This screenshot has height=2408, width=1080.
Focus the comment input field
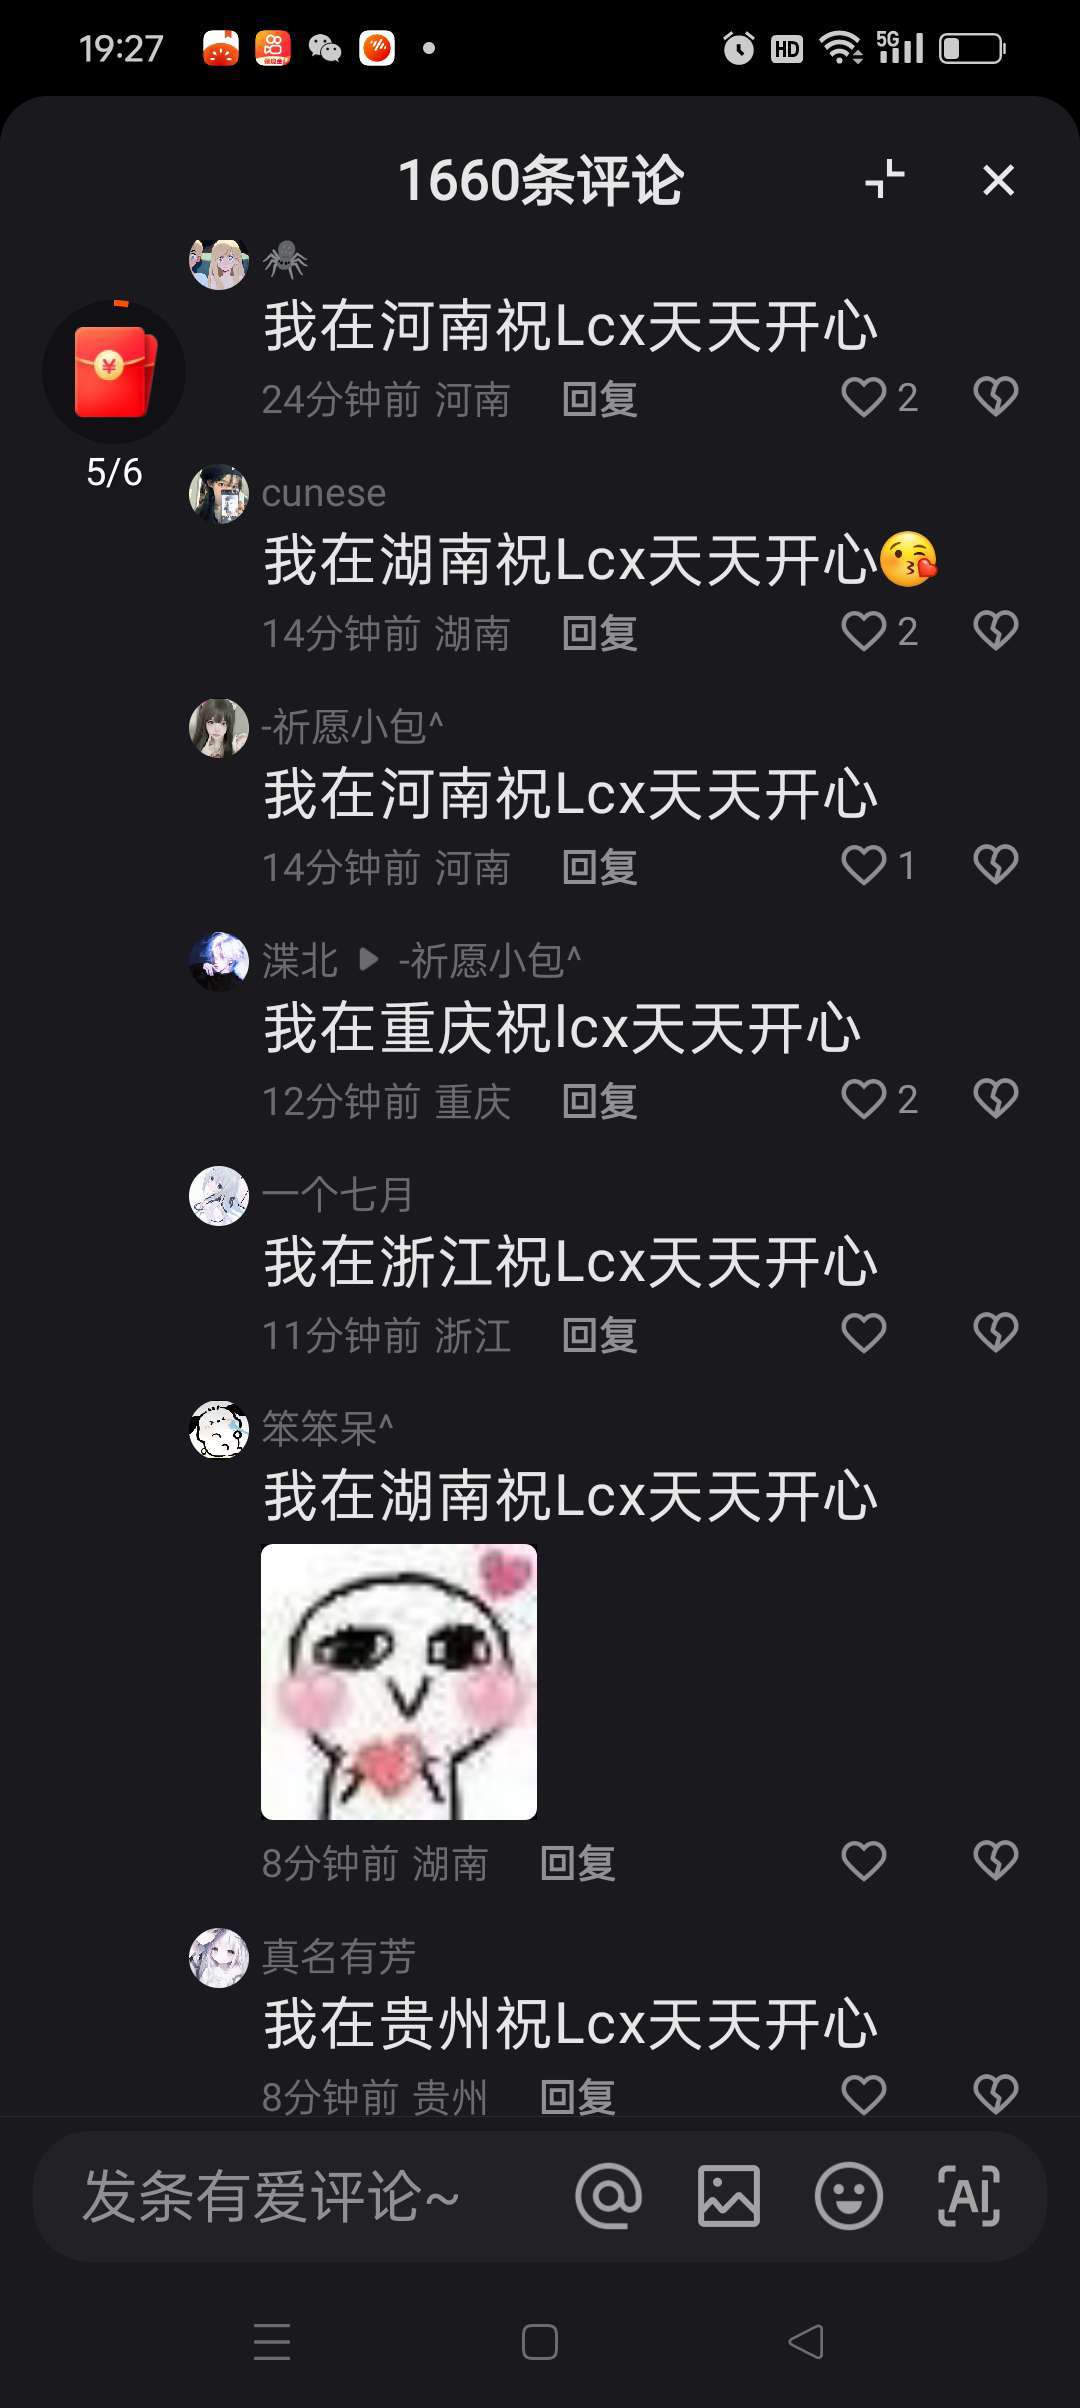pyautogui.click(x=300, y=2197)
